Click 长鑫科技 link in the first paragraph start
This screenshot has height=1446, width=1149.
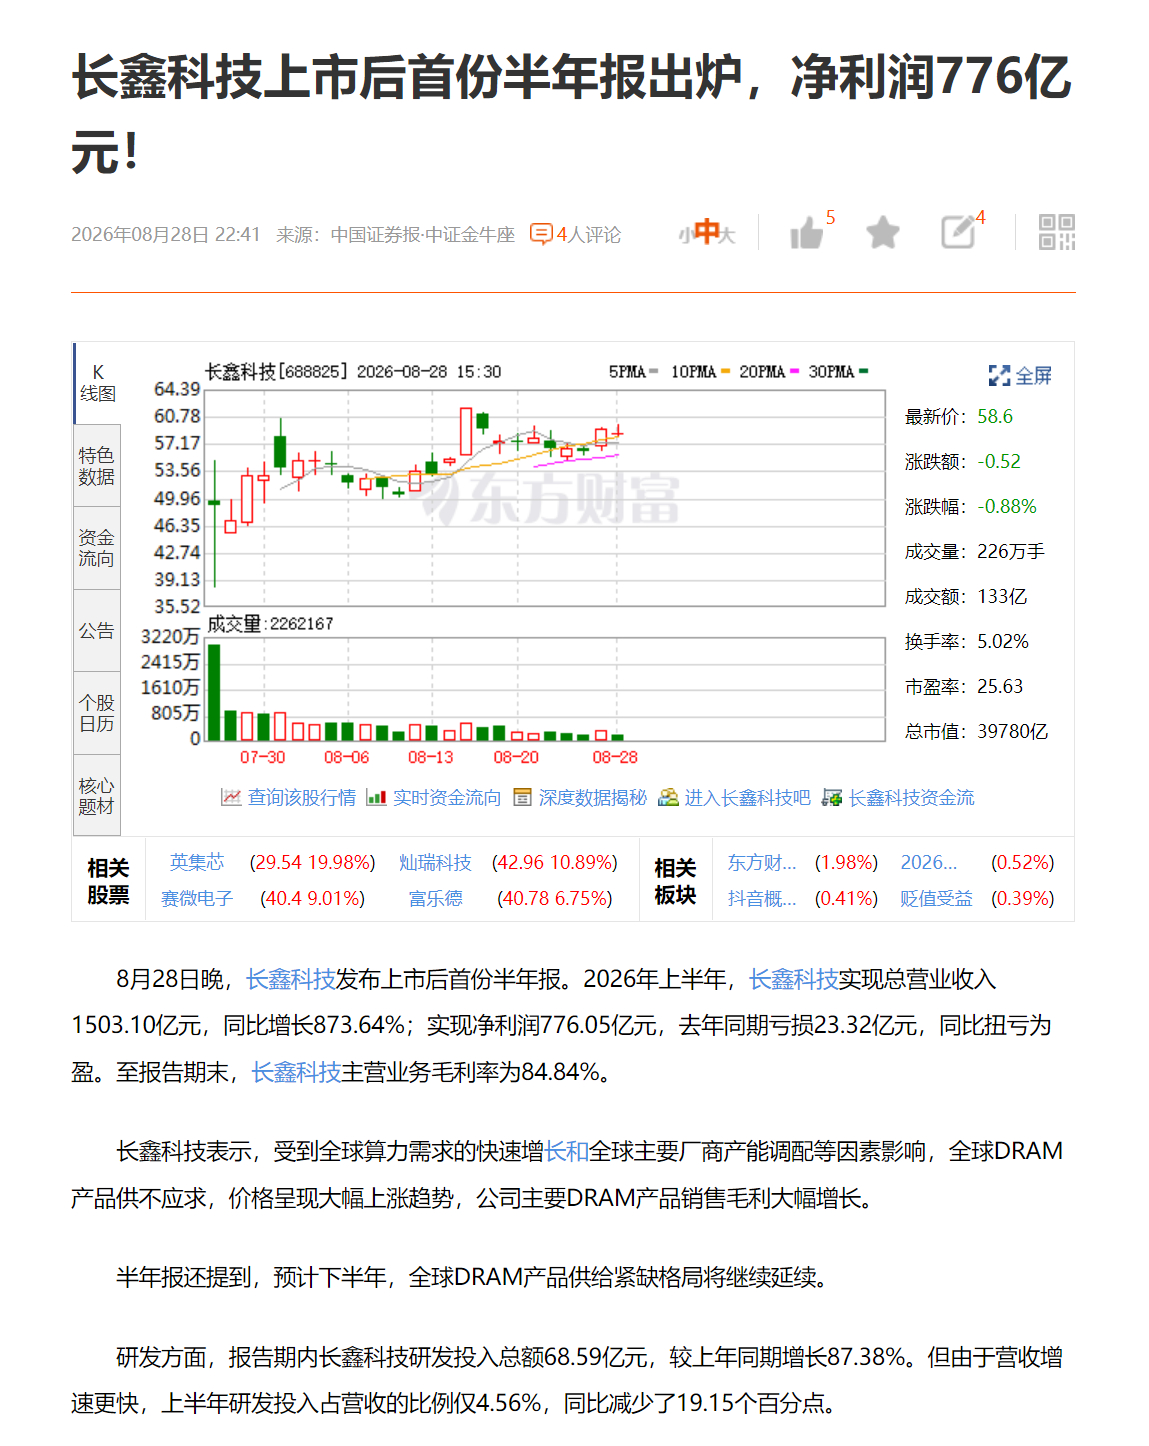291,979
